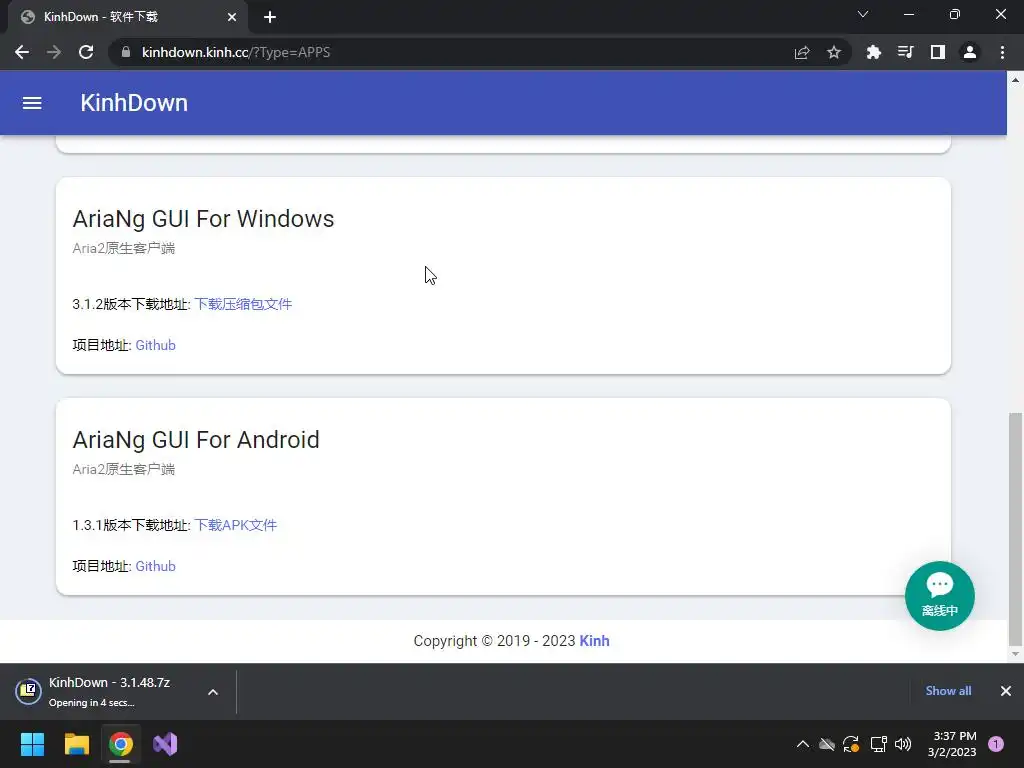The height and width of the screenshot is (768, 1024).
Task: Click the sync update tray icon
Action: (x=851, y=744)
